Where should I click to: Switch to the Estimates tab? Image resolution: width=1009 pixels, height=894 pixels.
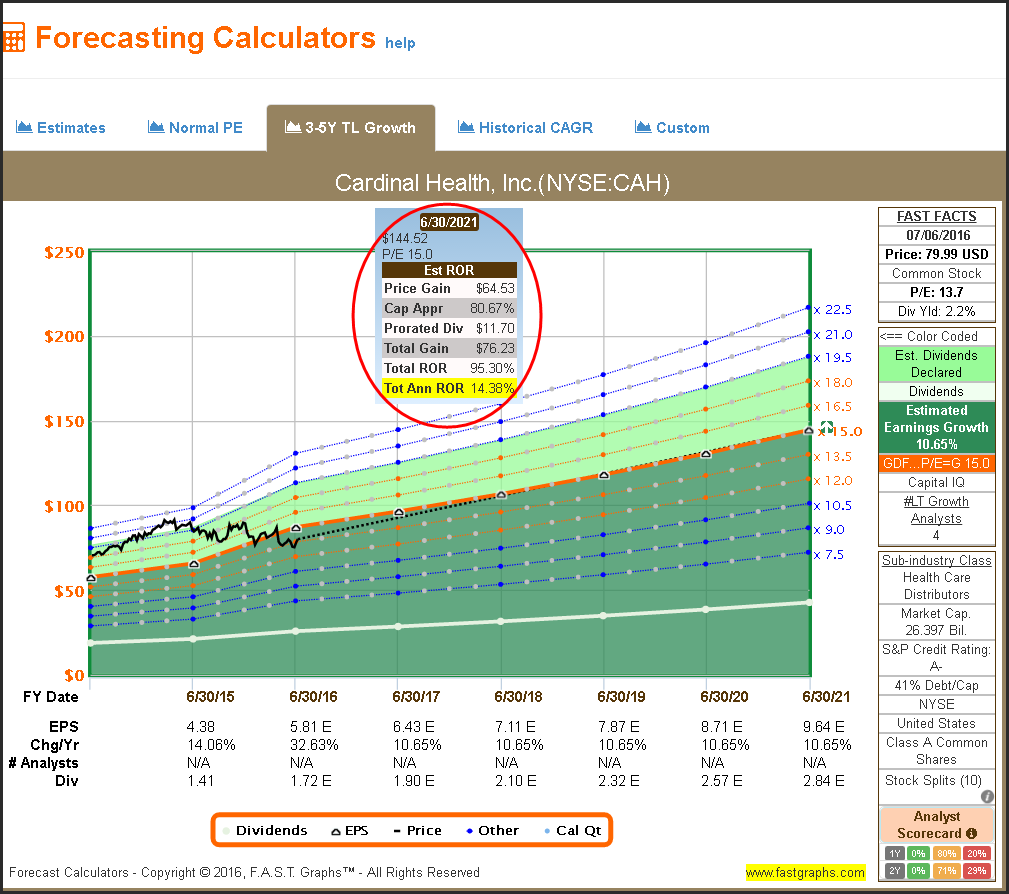point(61,128)
